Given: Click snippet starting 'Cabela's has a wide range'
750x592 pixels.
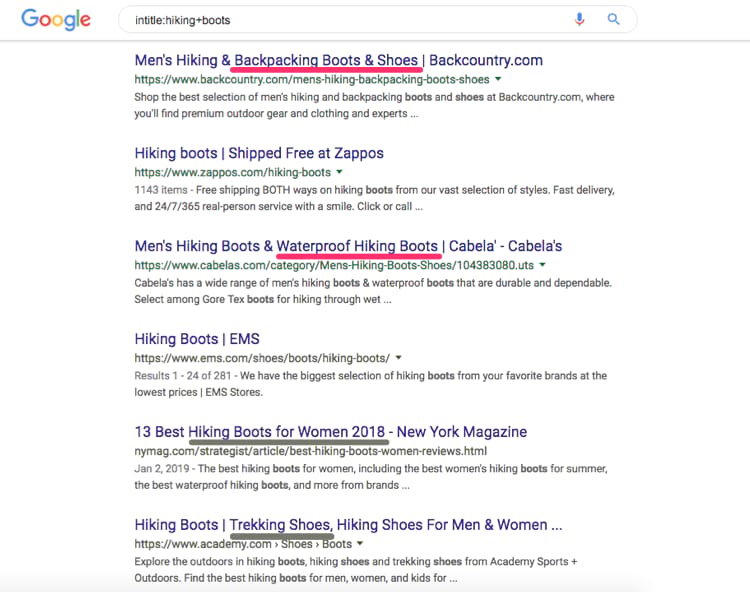Looking at the screenshot, I should [x=373, y=291].
